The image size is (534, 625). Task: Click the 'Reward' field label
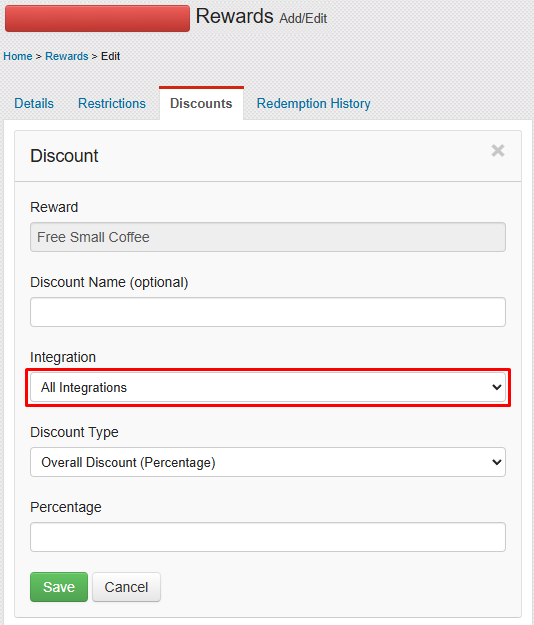pos(54,207)
